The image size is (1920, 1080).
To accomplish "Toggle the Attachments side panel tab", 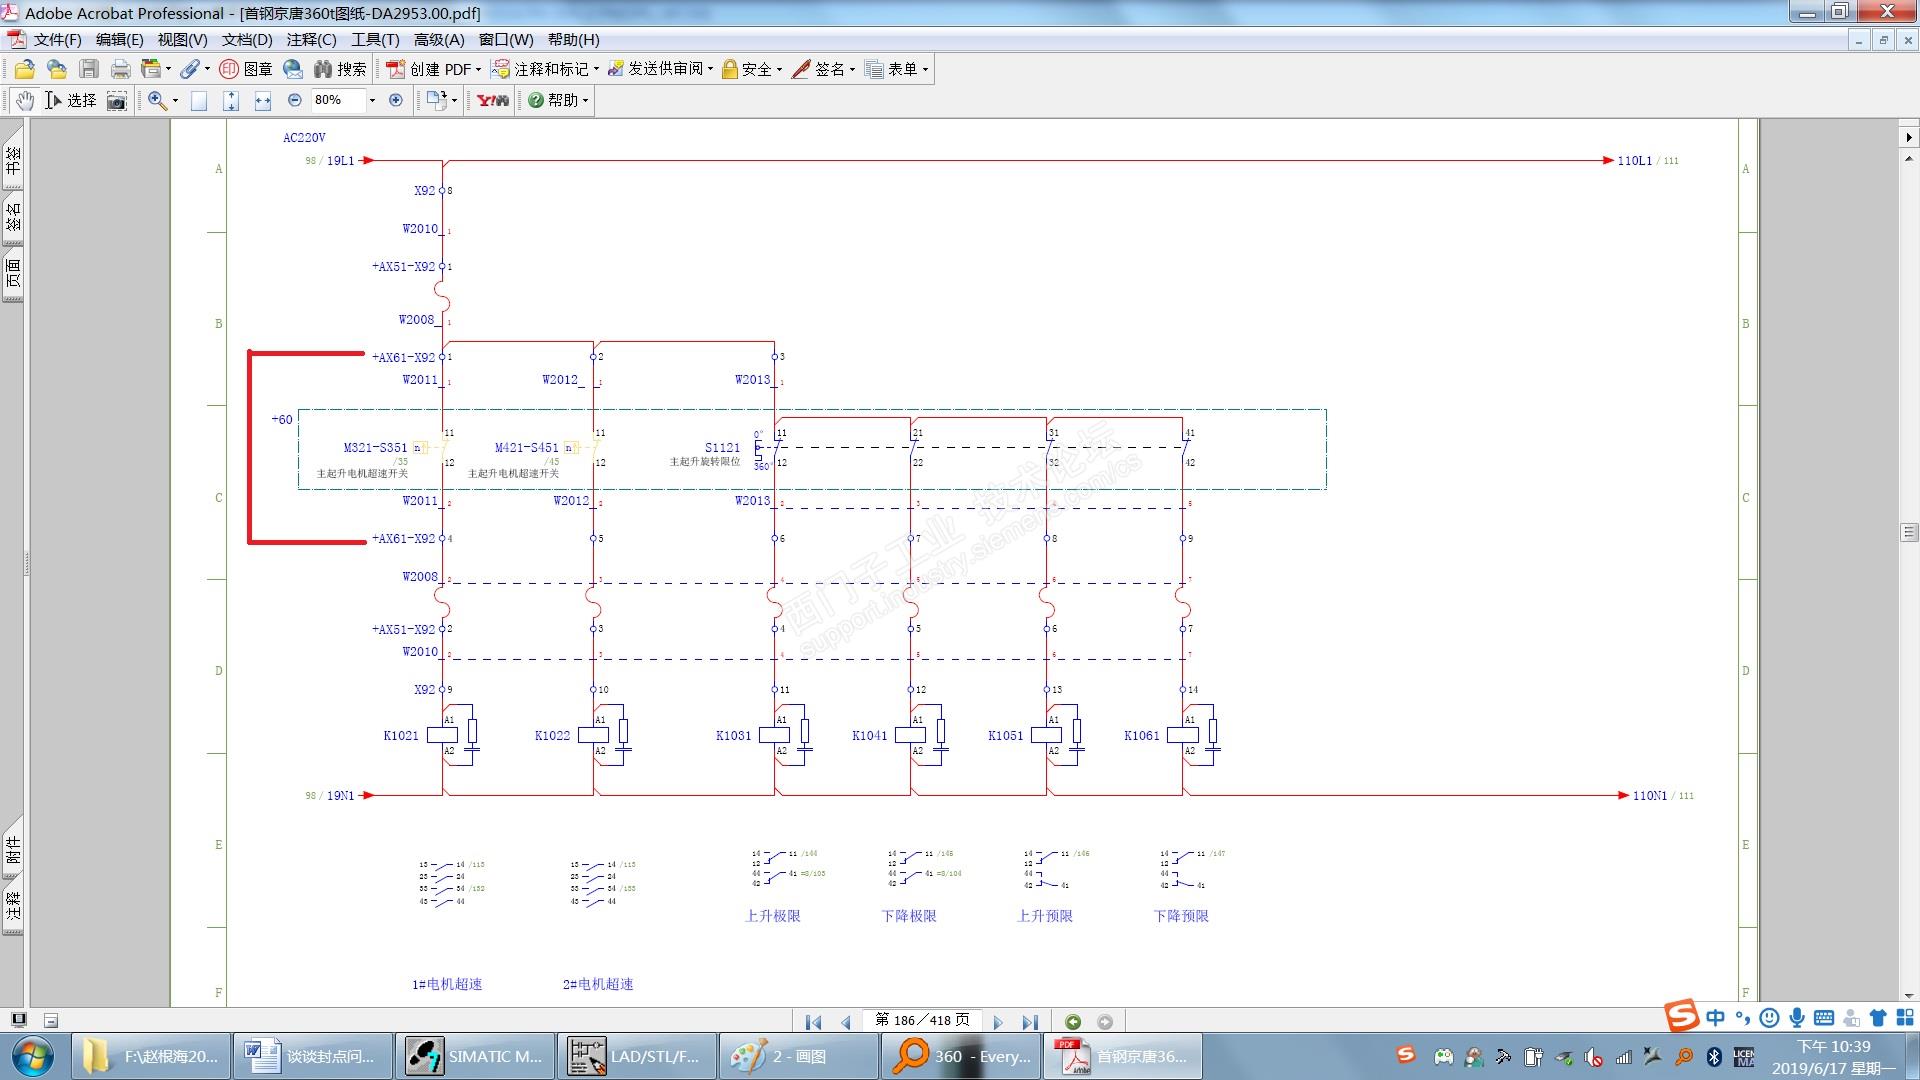I will point(13,850).
